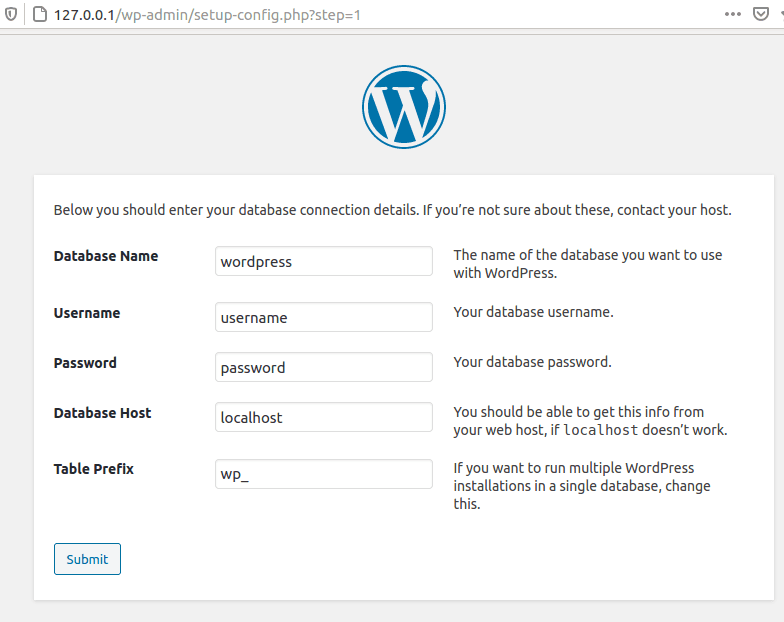Click the "Your database username." description
This screenshot has height=622, width=784.
click(533, 312)
